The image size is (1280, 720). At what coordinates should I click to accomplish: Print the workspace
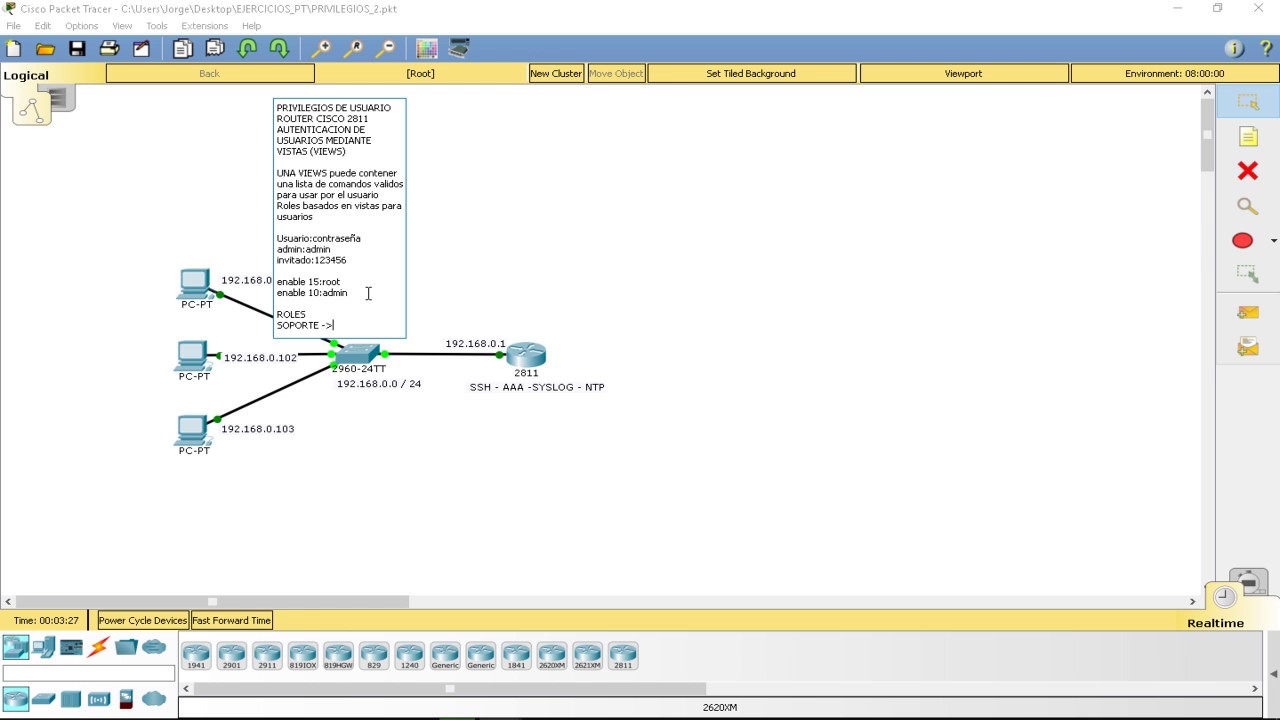(109, 48)
